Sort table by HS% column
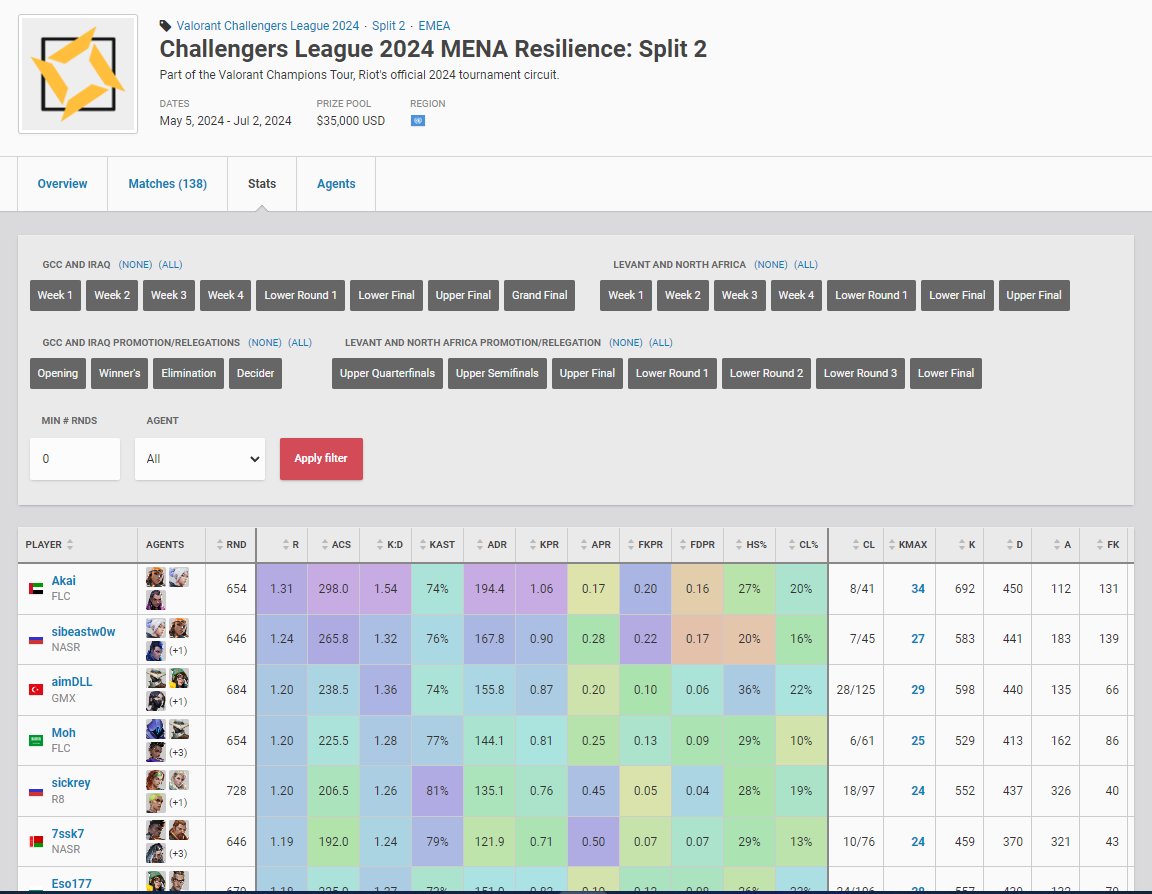This screenshot has height=894, width=1152. point(751,544)
